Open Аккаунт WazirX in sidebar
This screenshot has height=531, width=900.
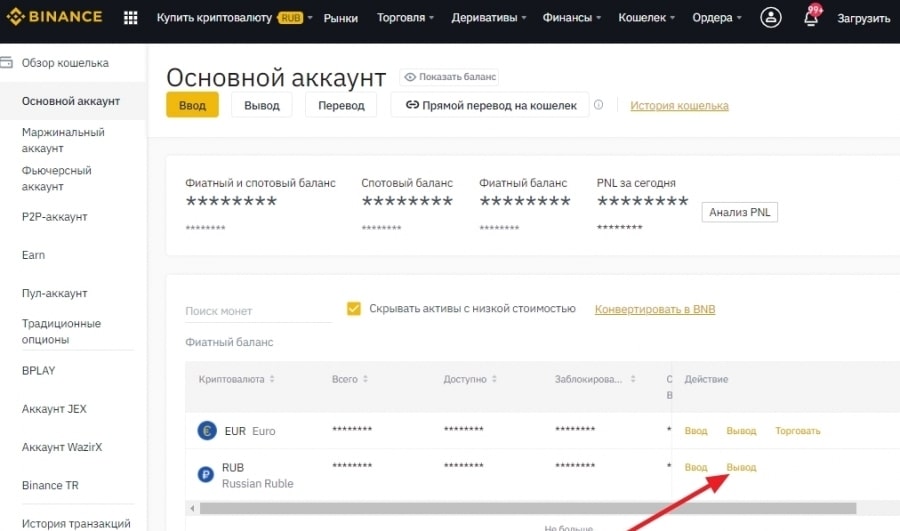tap(62, 447)
